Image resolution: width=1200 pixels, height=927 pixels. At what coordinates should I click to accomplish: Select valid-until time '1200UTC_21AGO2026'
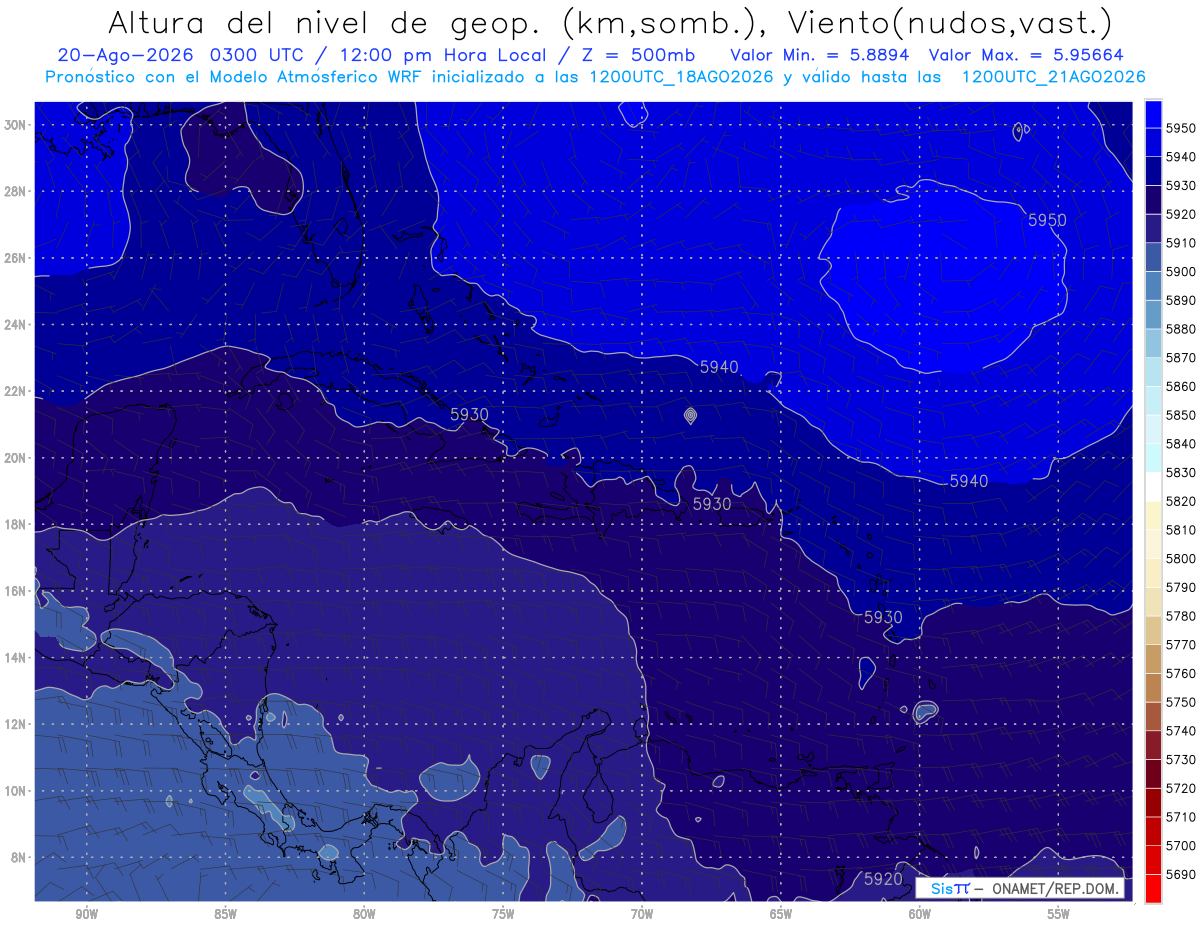coord(1053,77)
